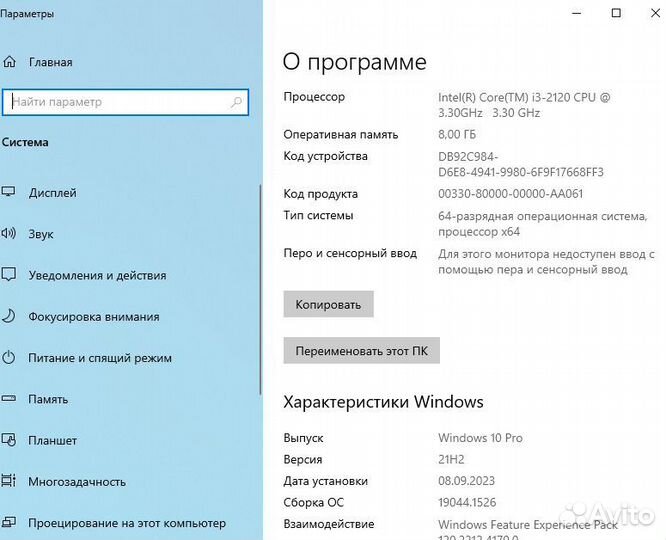Maximize the Параметры window
666x540 pixels.
coord(616,13)
